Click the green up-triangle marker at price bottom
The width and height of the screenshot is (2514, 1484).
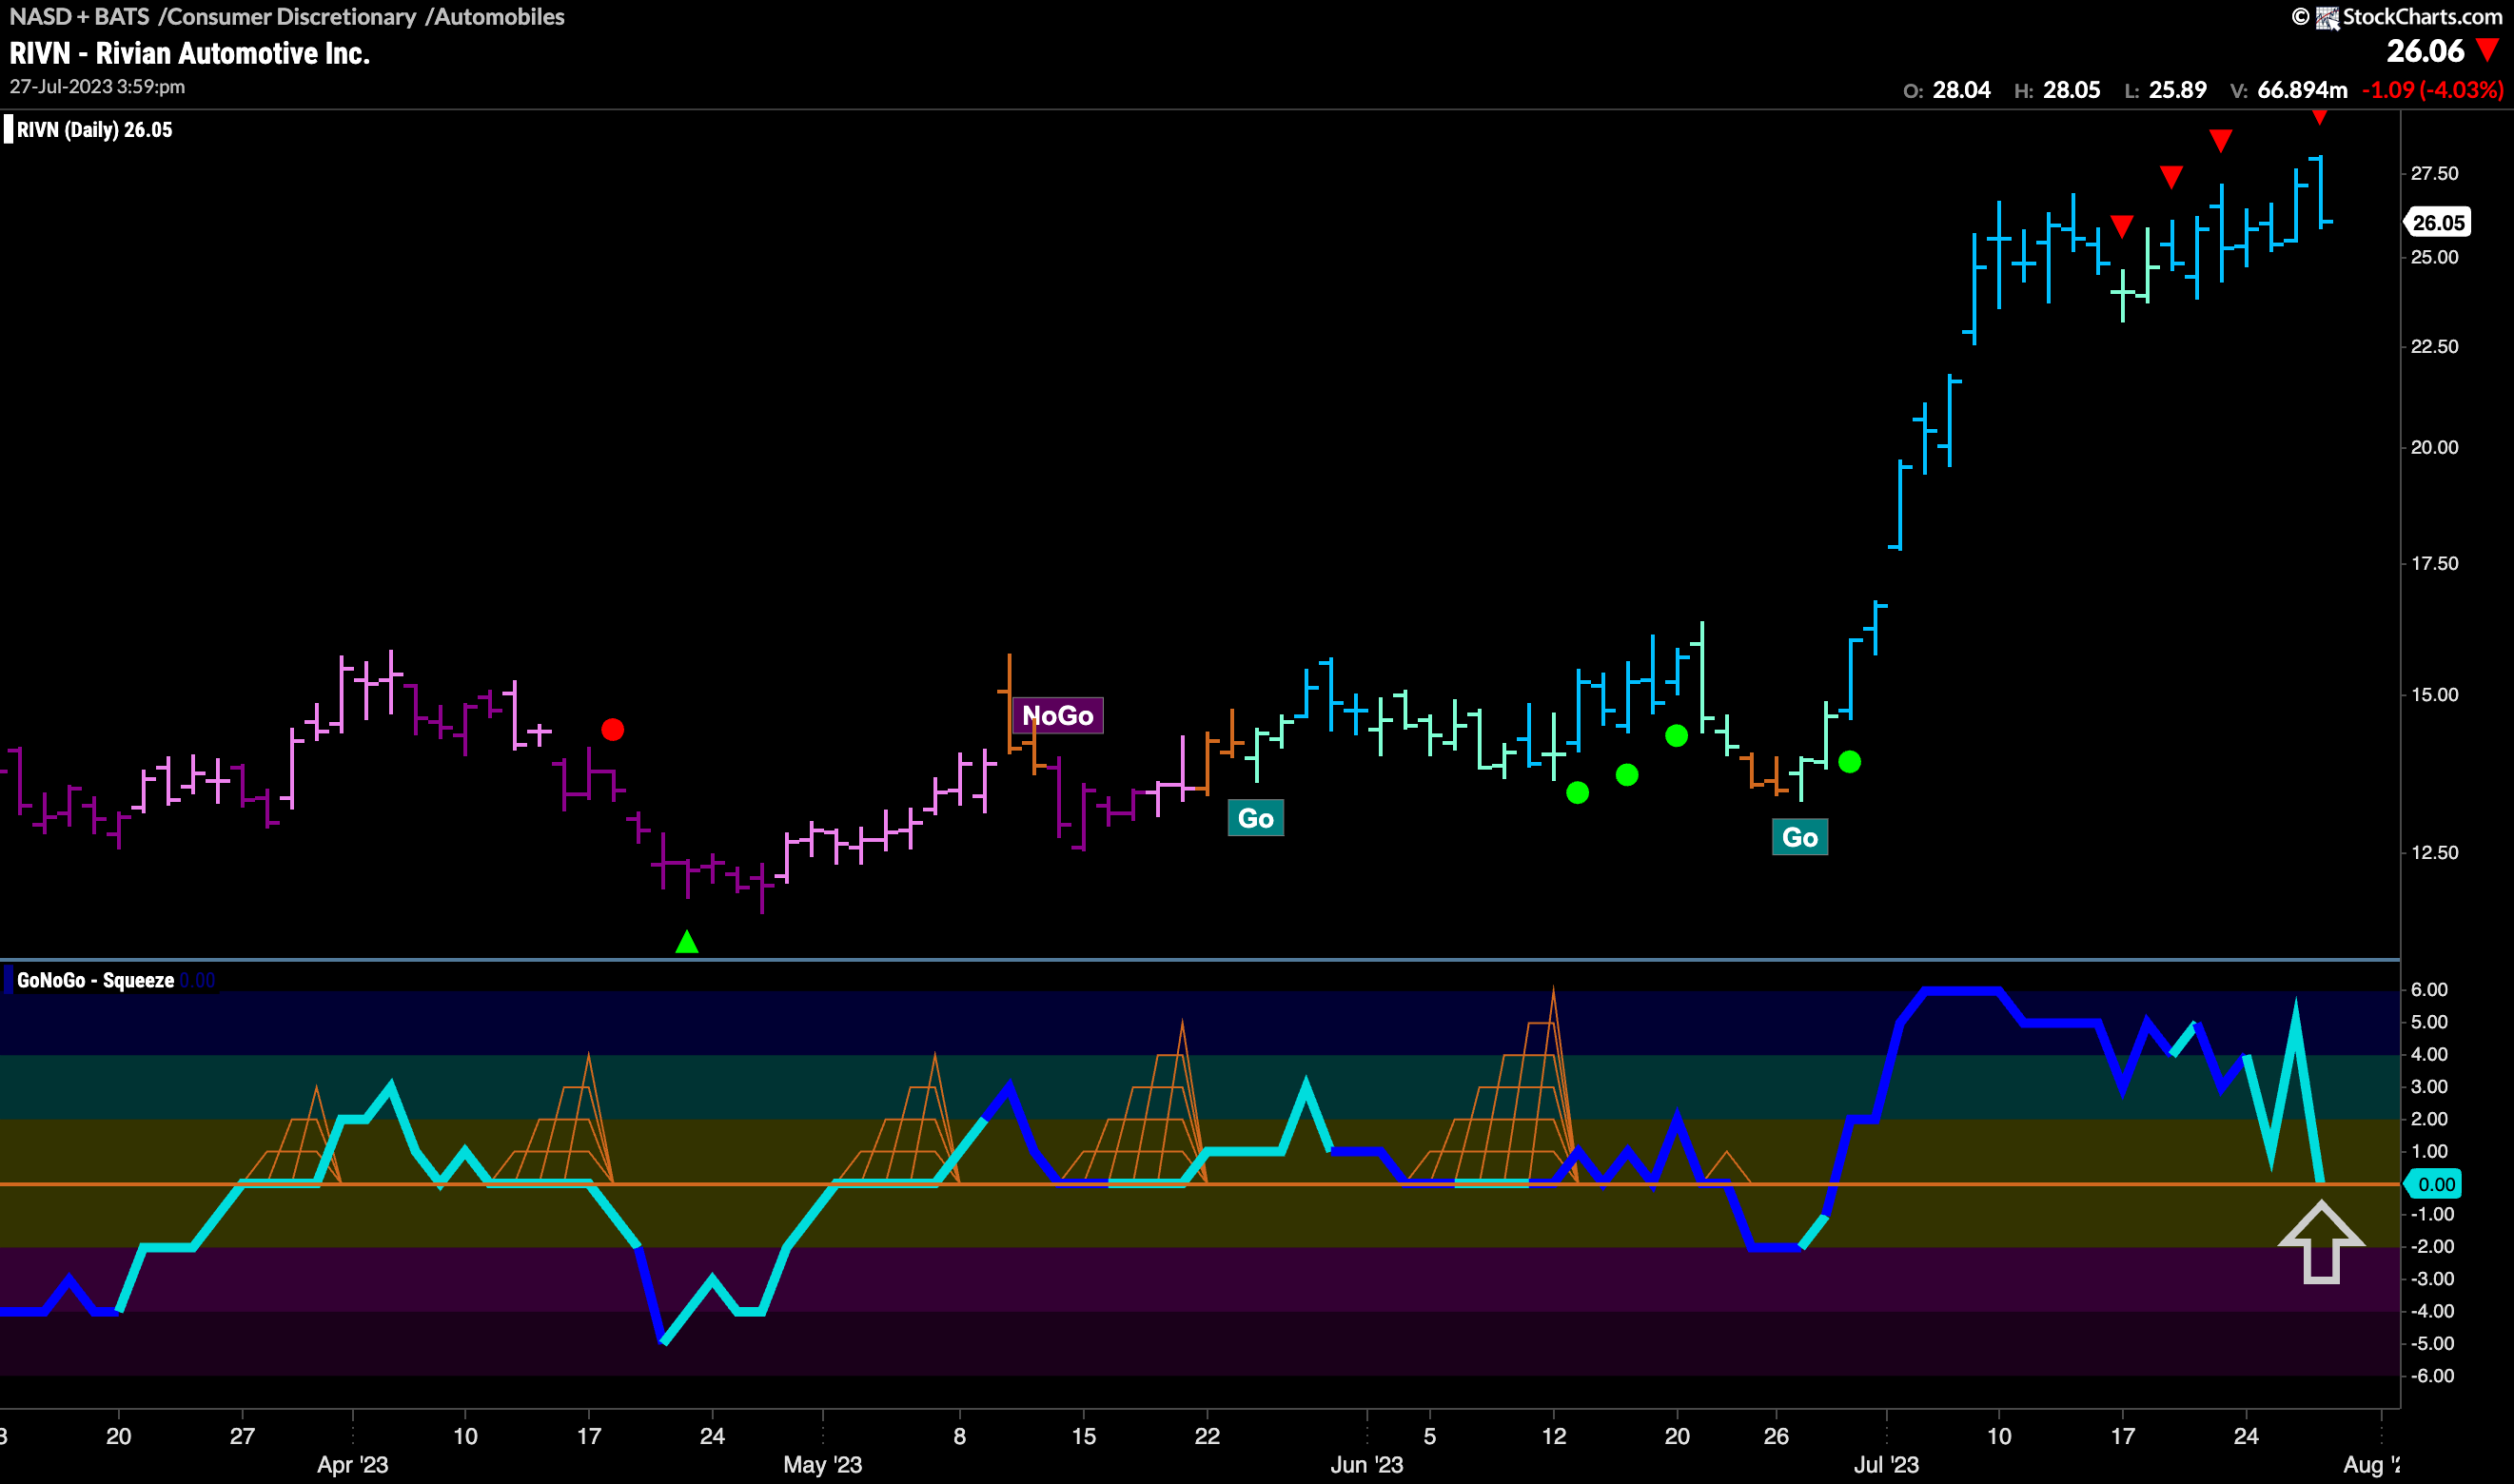[x=687, y=941]
